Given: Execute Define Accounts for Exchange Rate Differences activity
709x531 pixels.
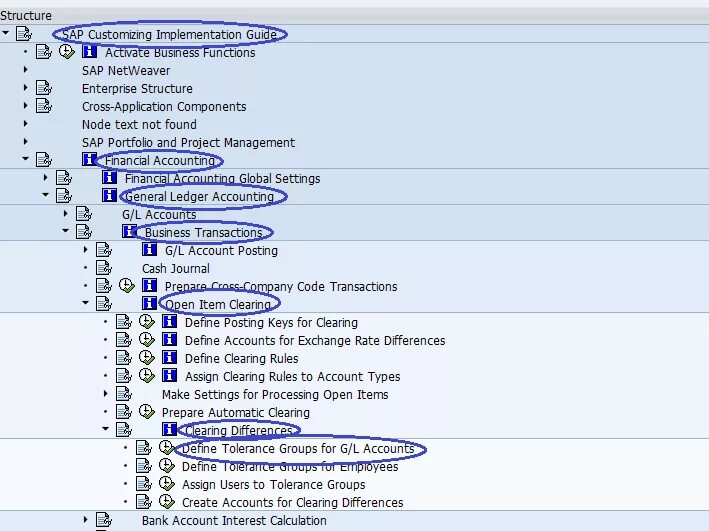Looking at the screenshot, I should coord(147,339).
